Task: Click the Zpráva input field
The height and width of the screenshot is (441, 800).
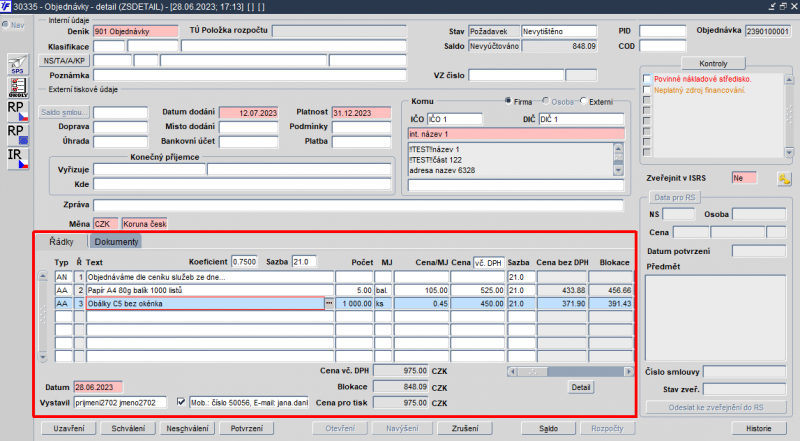Action: [358, 205]
